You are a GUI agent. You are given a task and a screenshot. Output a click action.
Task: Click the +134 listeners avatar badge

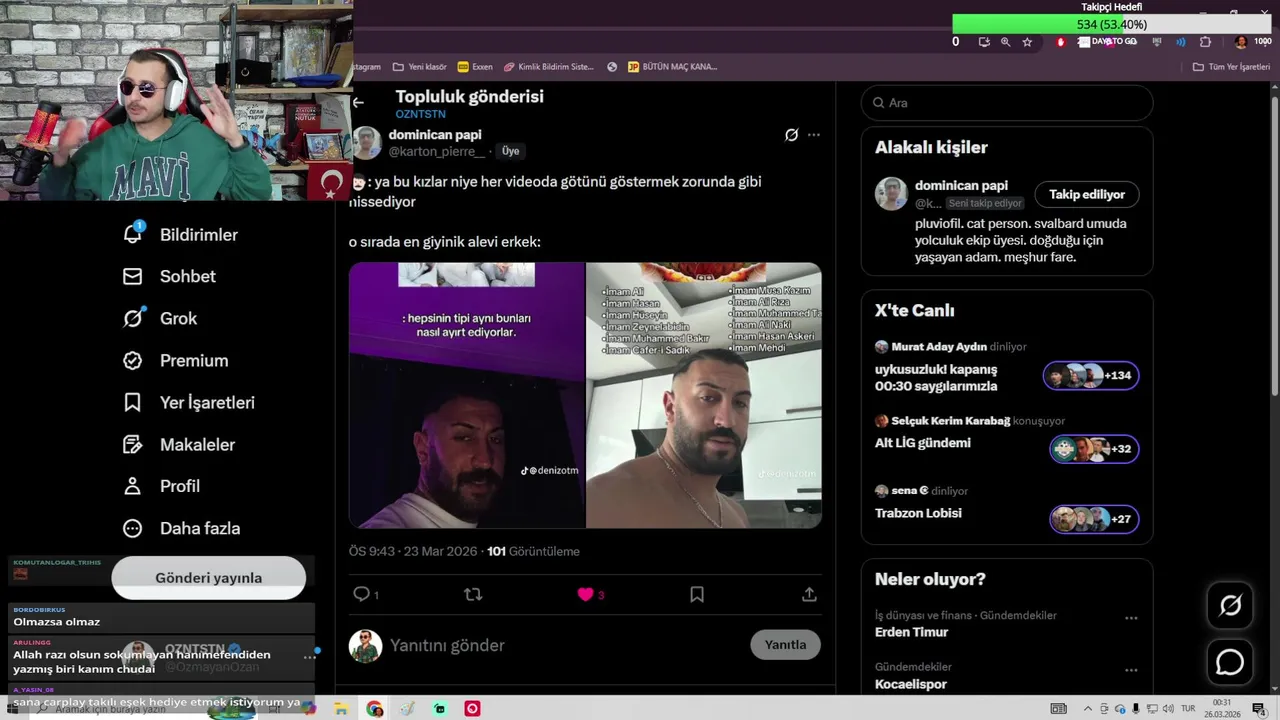tap(1091, 376)
